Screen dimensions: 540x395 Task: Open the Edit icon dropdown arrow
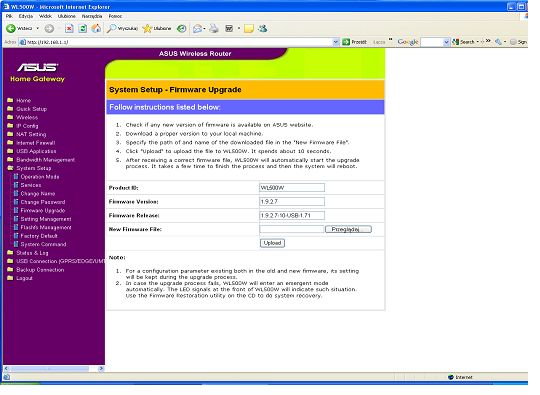click(x=238, y=29)
